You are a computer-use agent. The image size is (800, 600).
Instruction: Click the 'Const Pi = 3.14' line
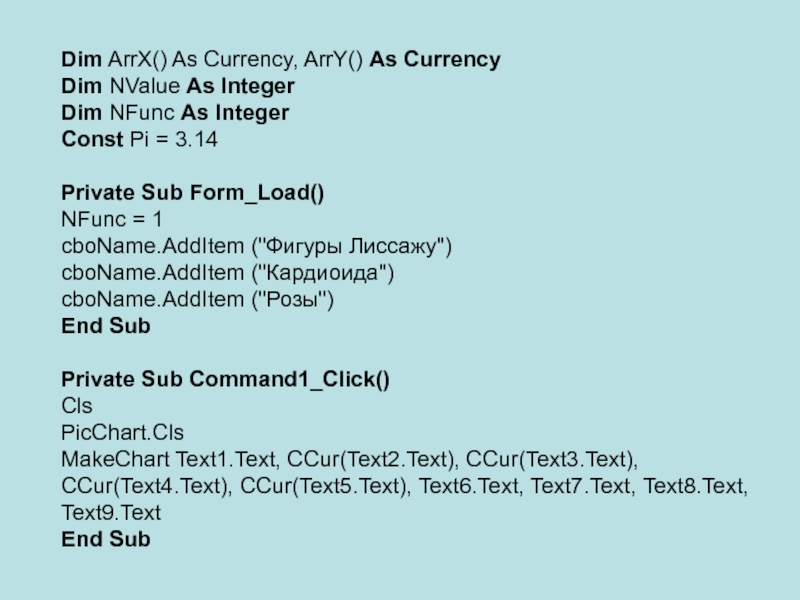[x=139, y=141]
